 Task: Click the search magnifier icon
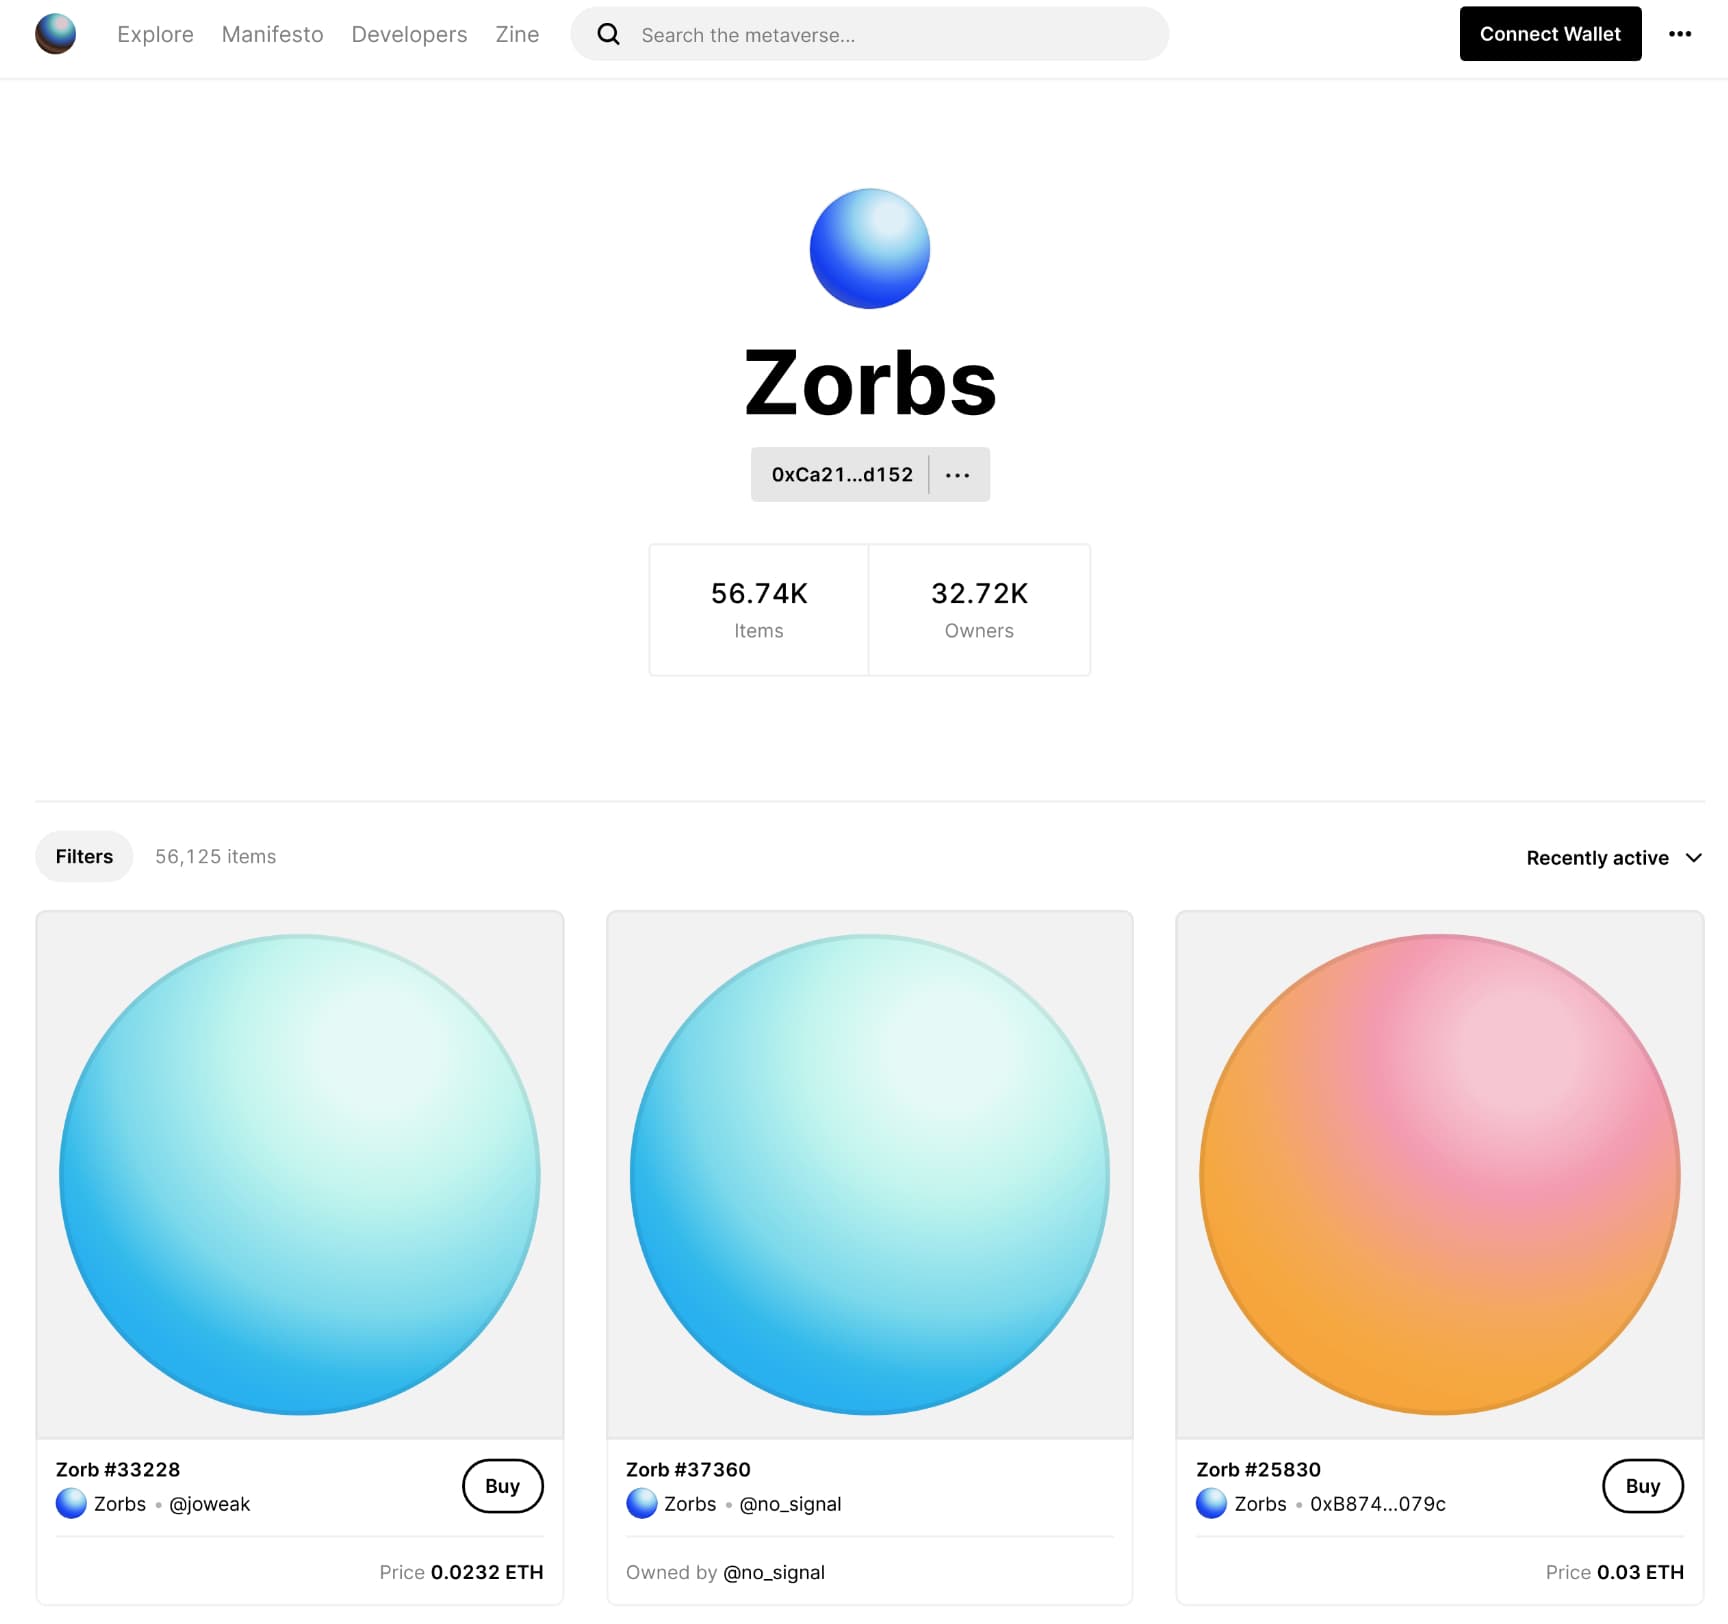608,34
